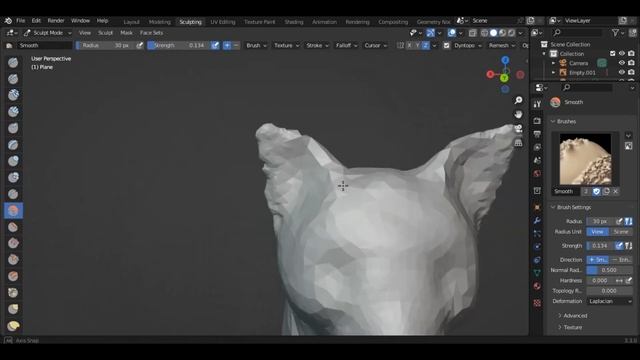Screen dimensions: 640x360
Task: Toggle Dyntopo checkbox in header
Action: point(447,46)
